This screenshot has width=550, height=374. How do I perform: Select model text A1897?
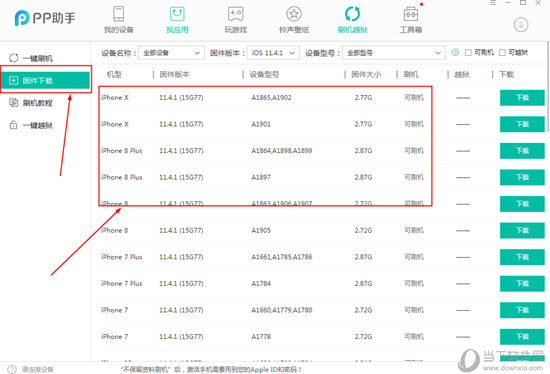(261, 178)
